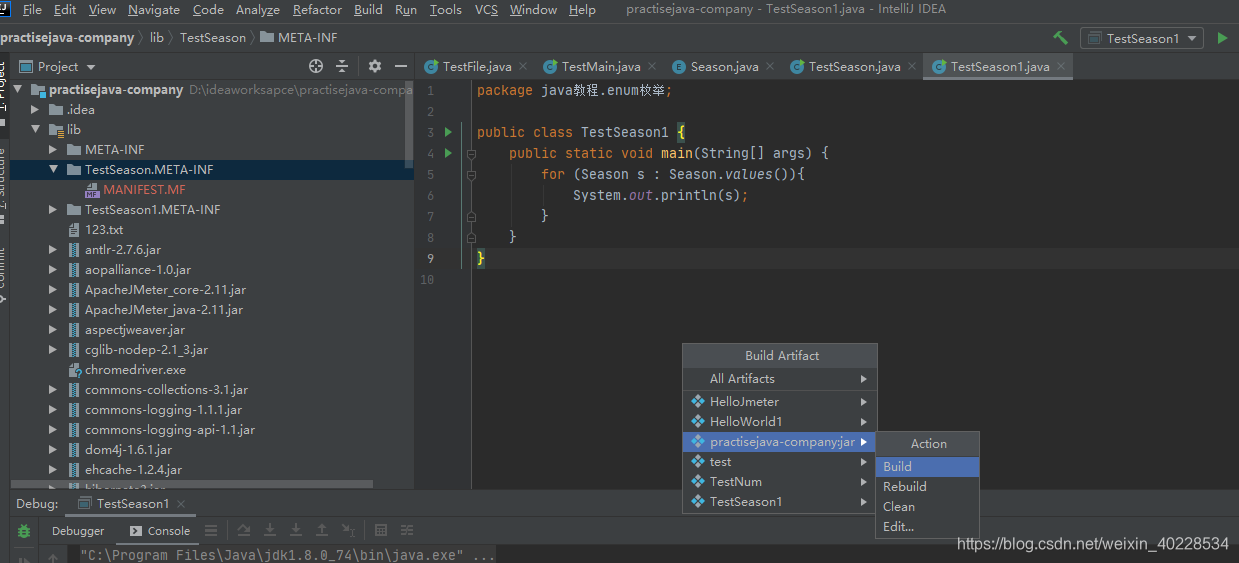The image size is (1239, 563).
Task: Open the Analyze menu
Action: pyautogui.click(x=258, y=10)
